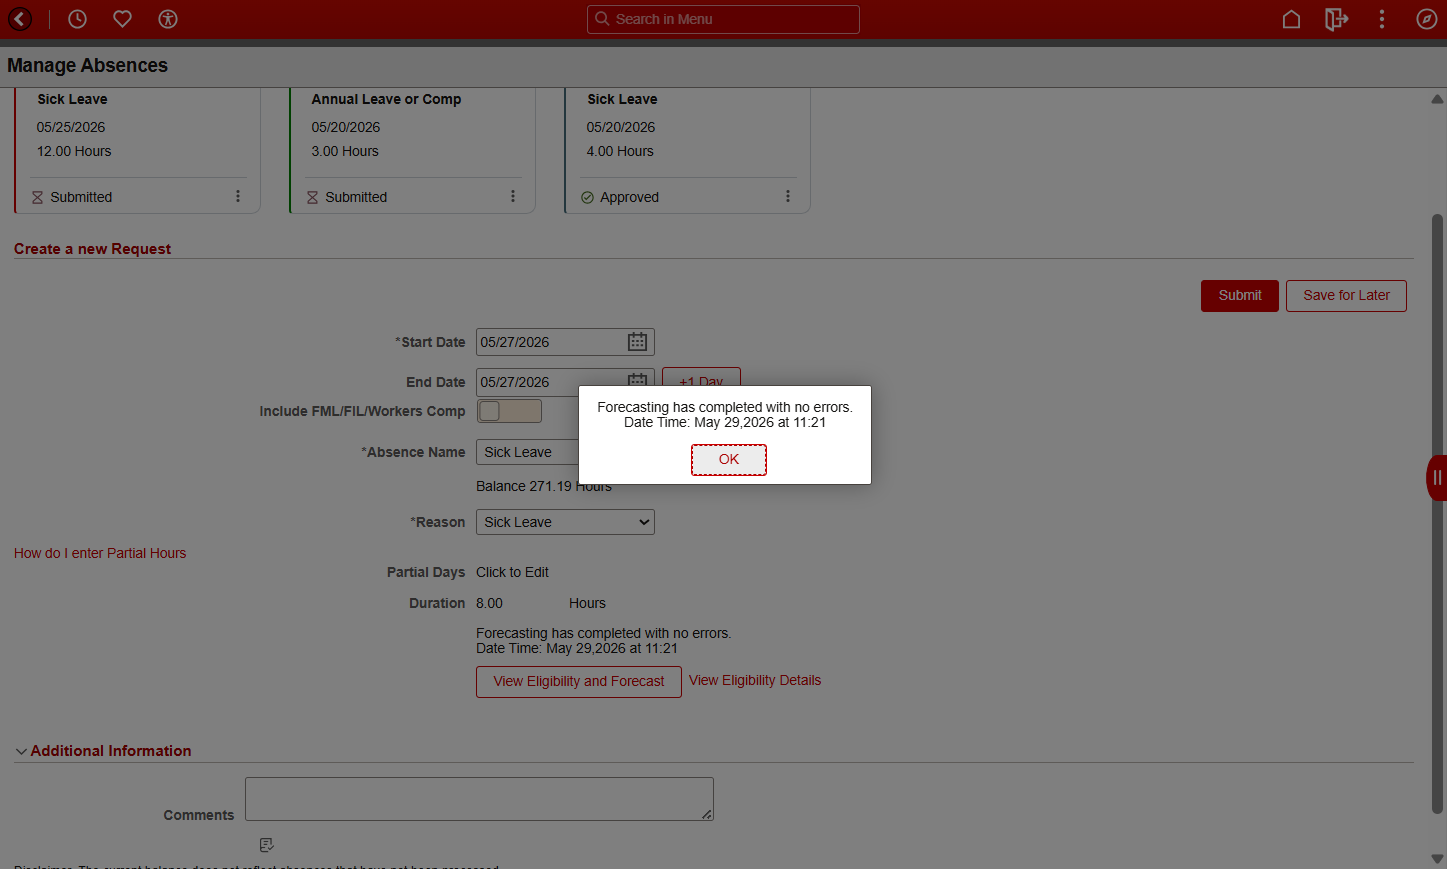Click the spell check icon below Comments
This screenshot has height=869, width=1447.
click(x=266, y=845)
